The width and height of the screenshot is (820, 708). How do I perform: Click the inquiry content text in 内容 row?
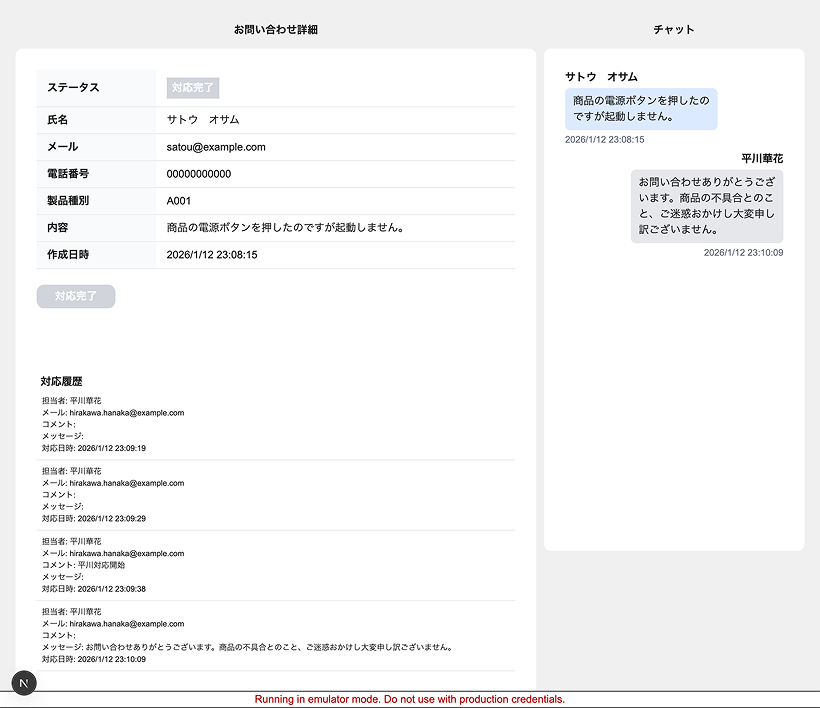pyautogui.click(x=285, y=228)
